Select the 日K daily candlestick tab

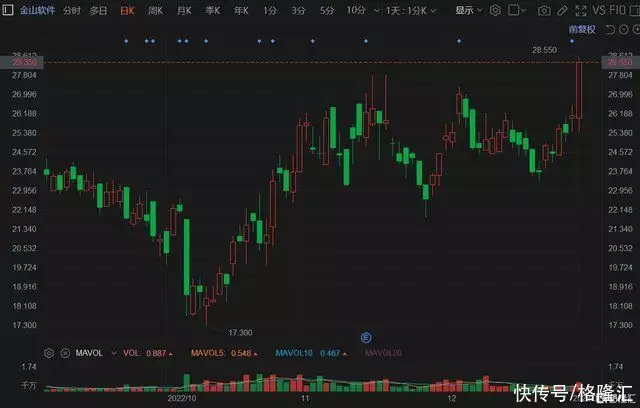pos(127,11)
